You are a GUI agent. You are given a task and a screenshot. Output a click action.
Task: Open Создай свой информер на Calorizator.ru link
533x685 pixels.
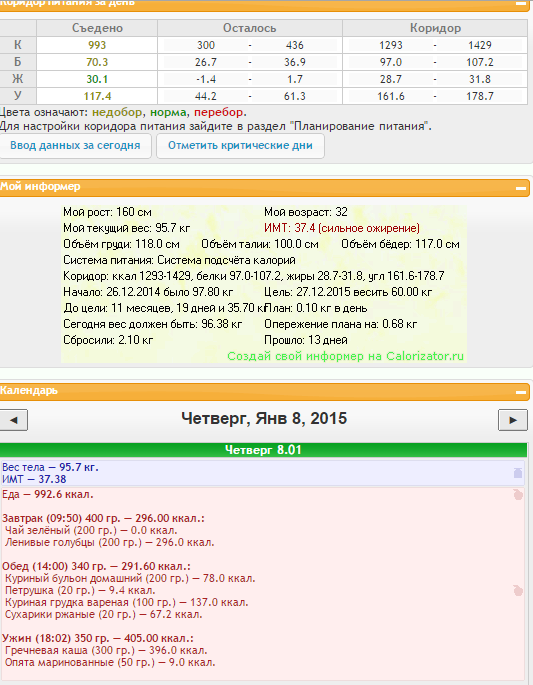point(345,356)
